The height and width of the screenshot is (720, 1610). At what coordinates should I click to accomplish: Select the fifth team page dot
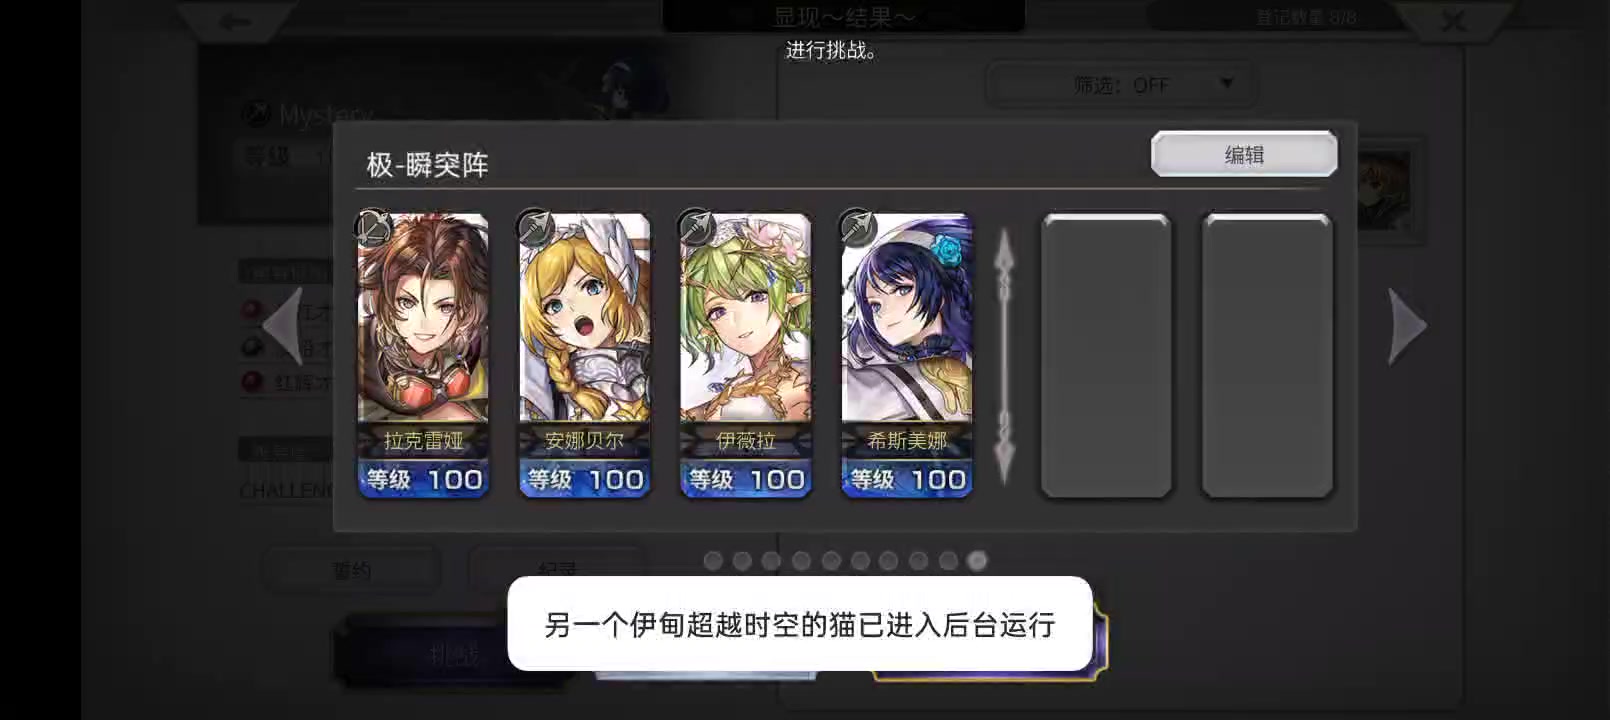point(831,561)
